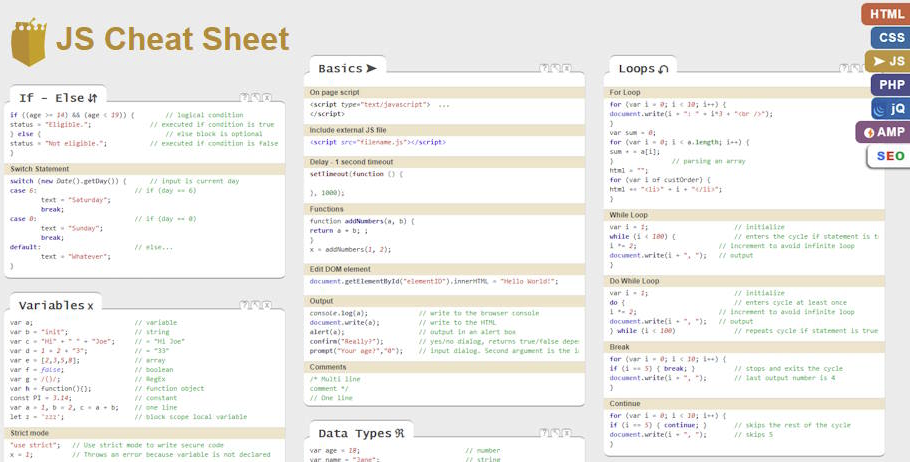Close the If - Else panel

(266, 97)
